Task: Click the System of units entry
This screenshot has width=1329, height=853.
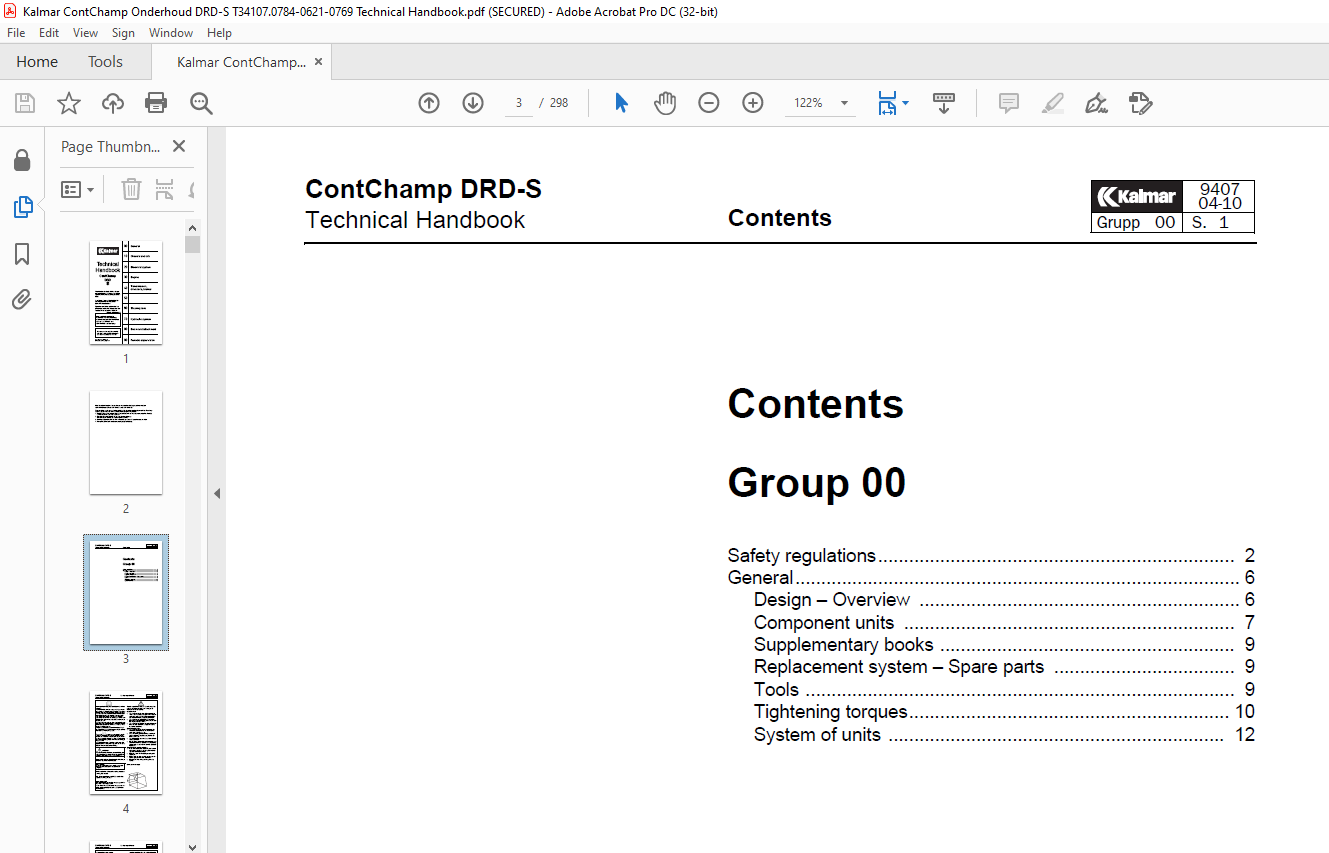Action: (x=1004, y=735)
